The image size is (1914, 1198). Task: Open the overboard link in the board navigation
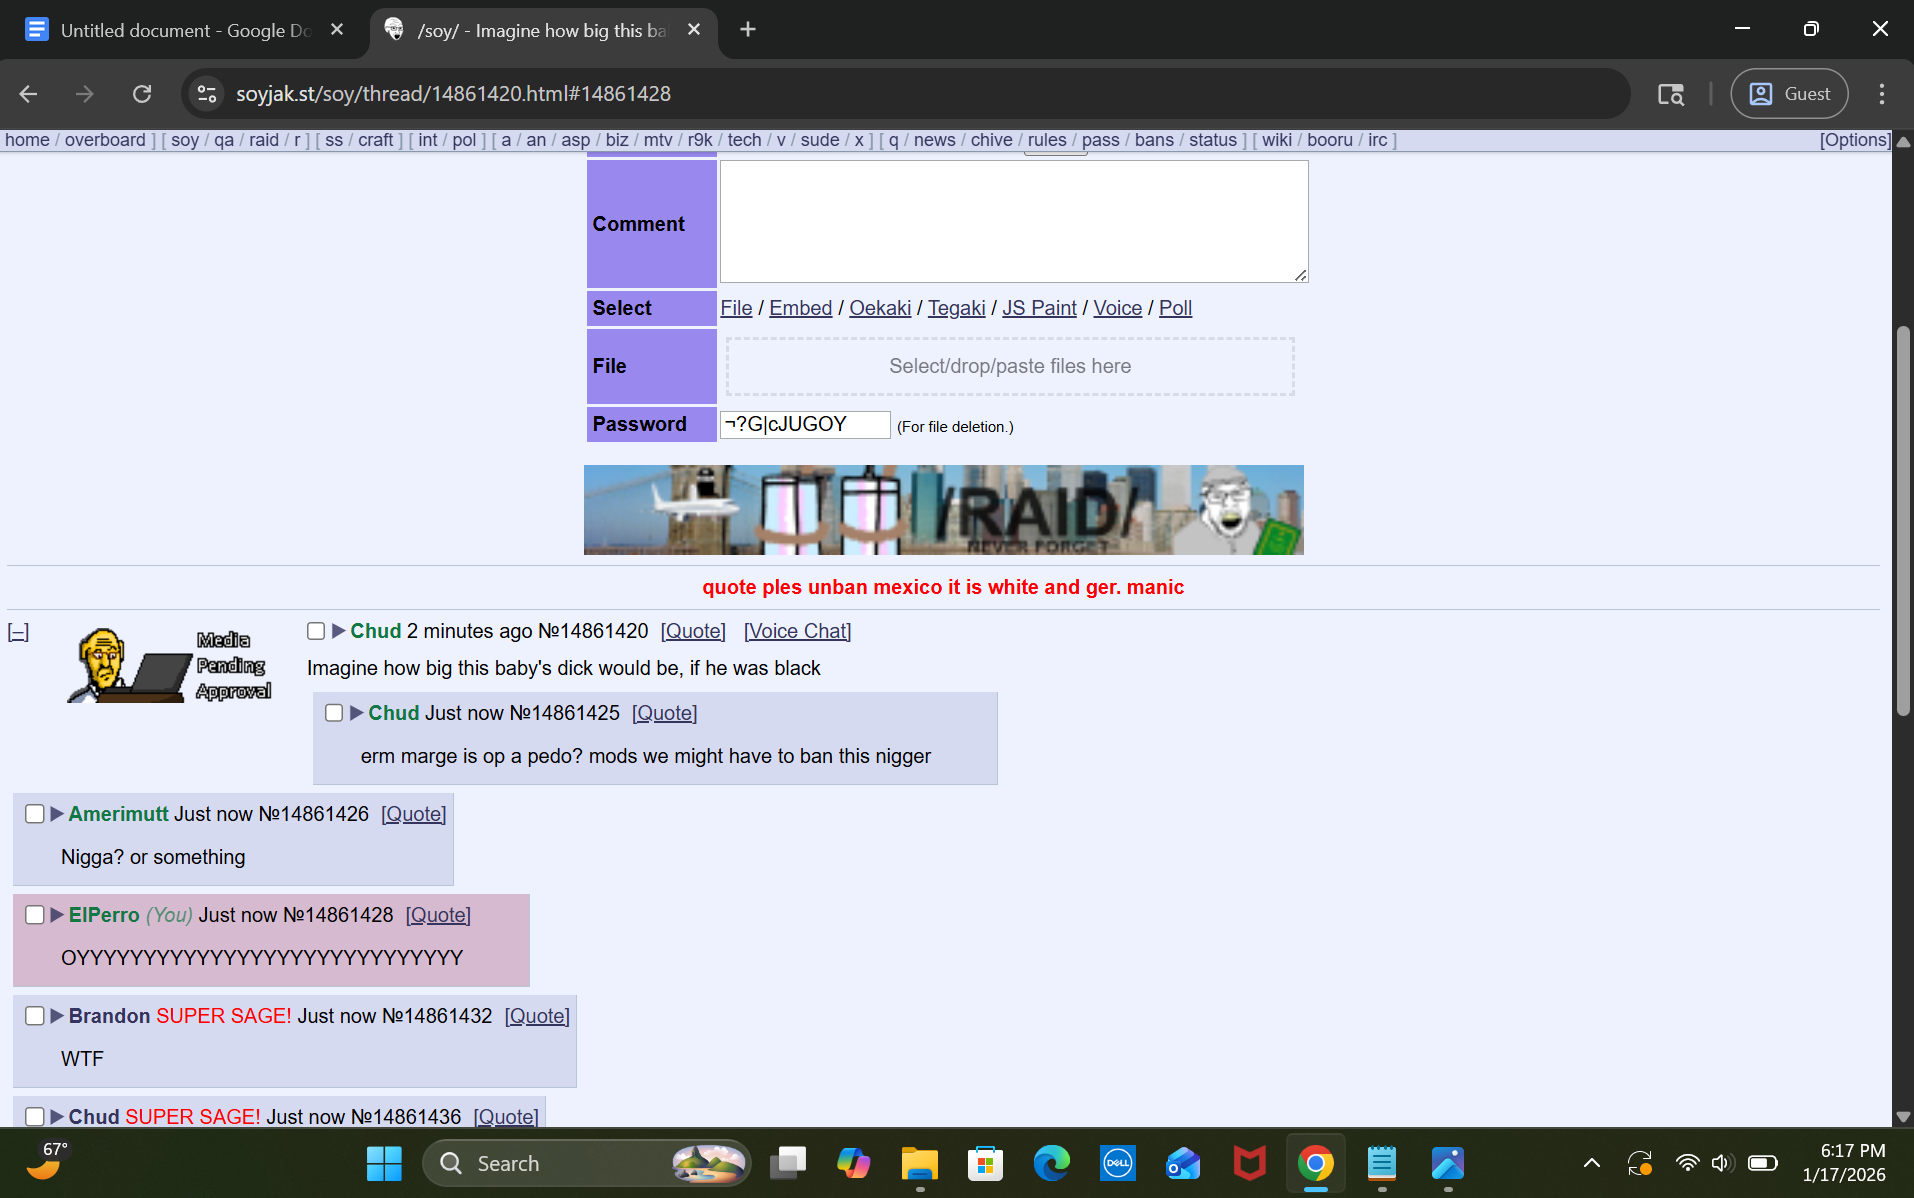tap(105, 140)
